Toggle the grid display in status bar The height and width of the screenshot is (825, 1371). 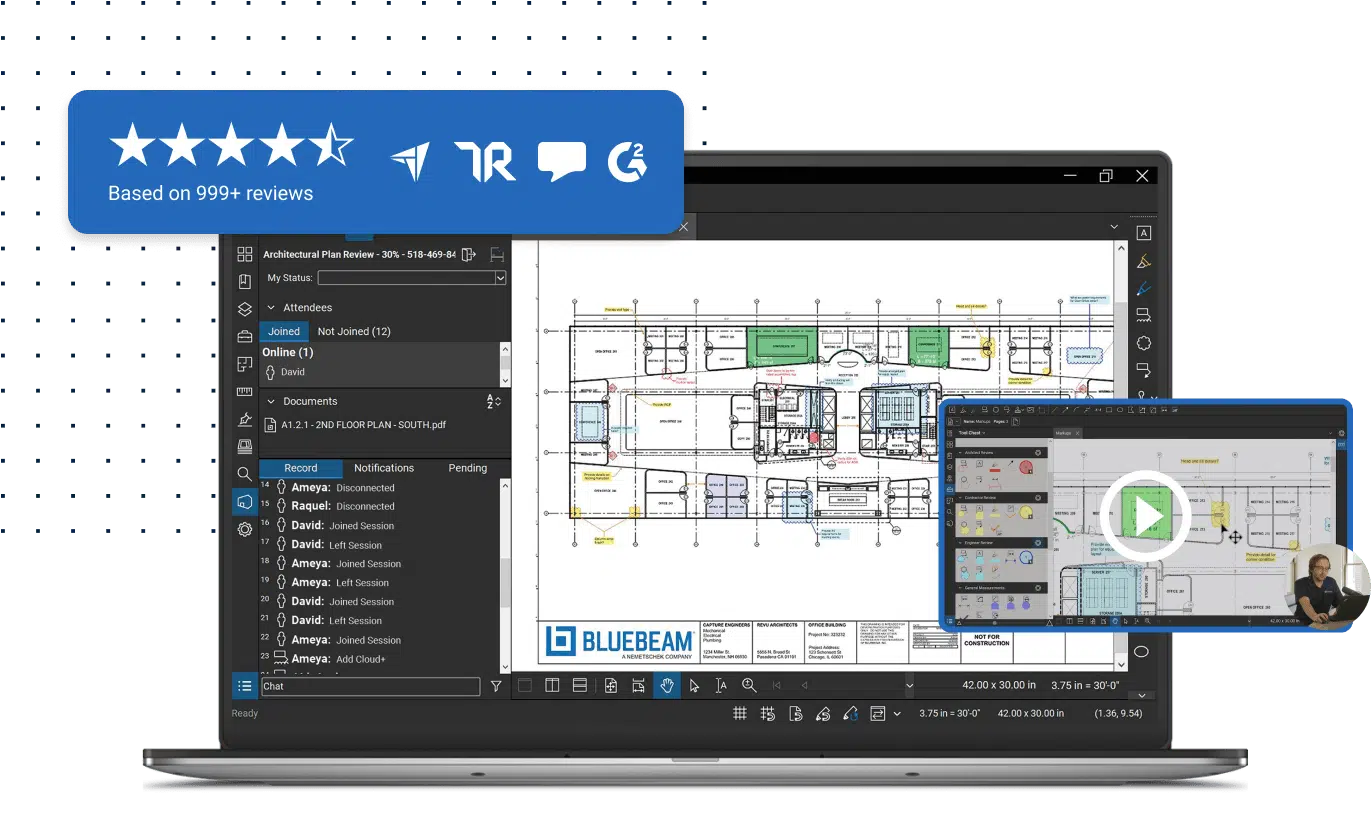[x=740, y=713]
